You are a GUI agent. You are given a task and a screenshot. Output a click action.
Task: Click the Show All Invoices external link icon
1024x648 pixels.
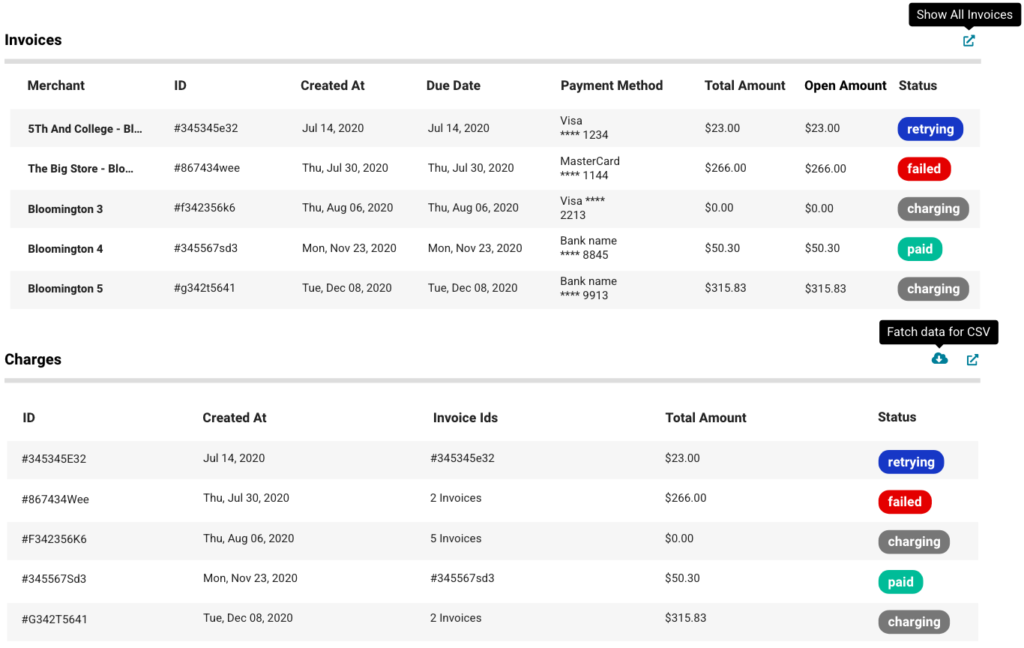[968, 41]
